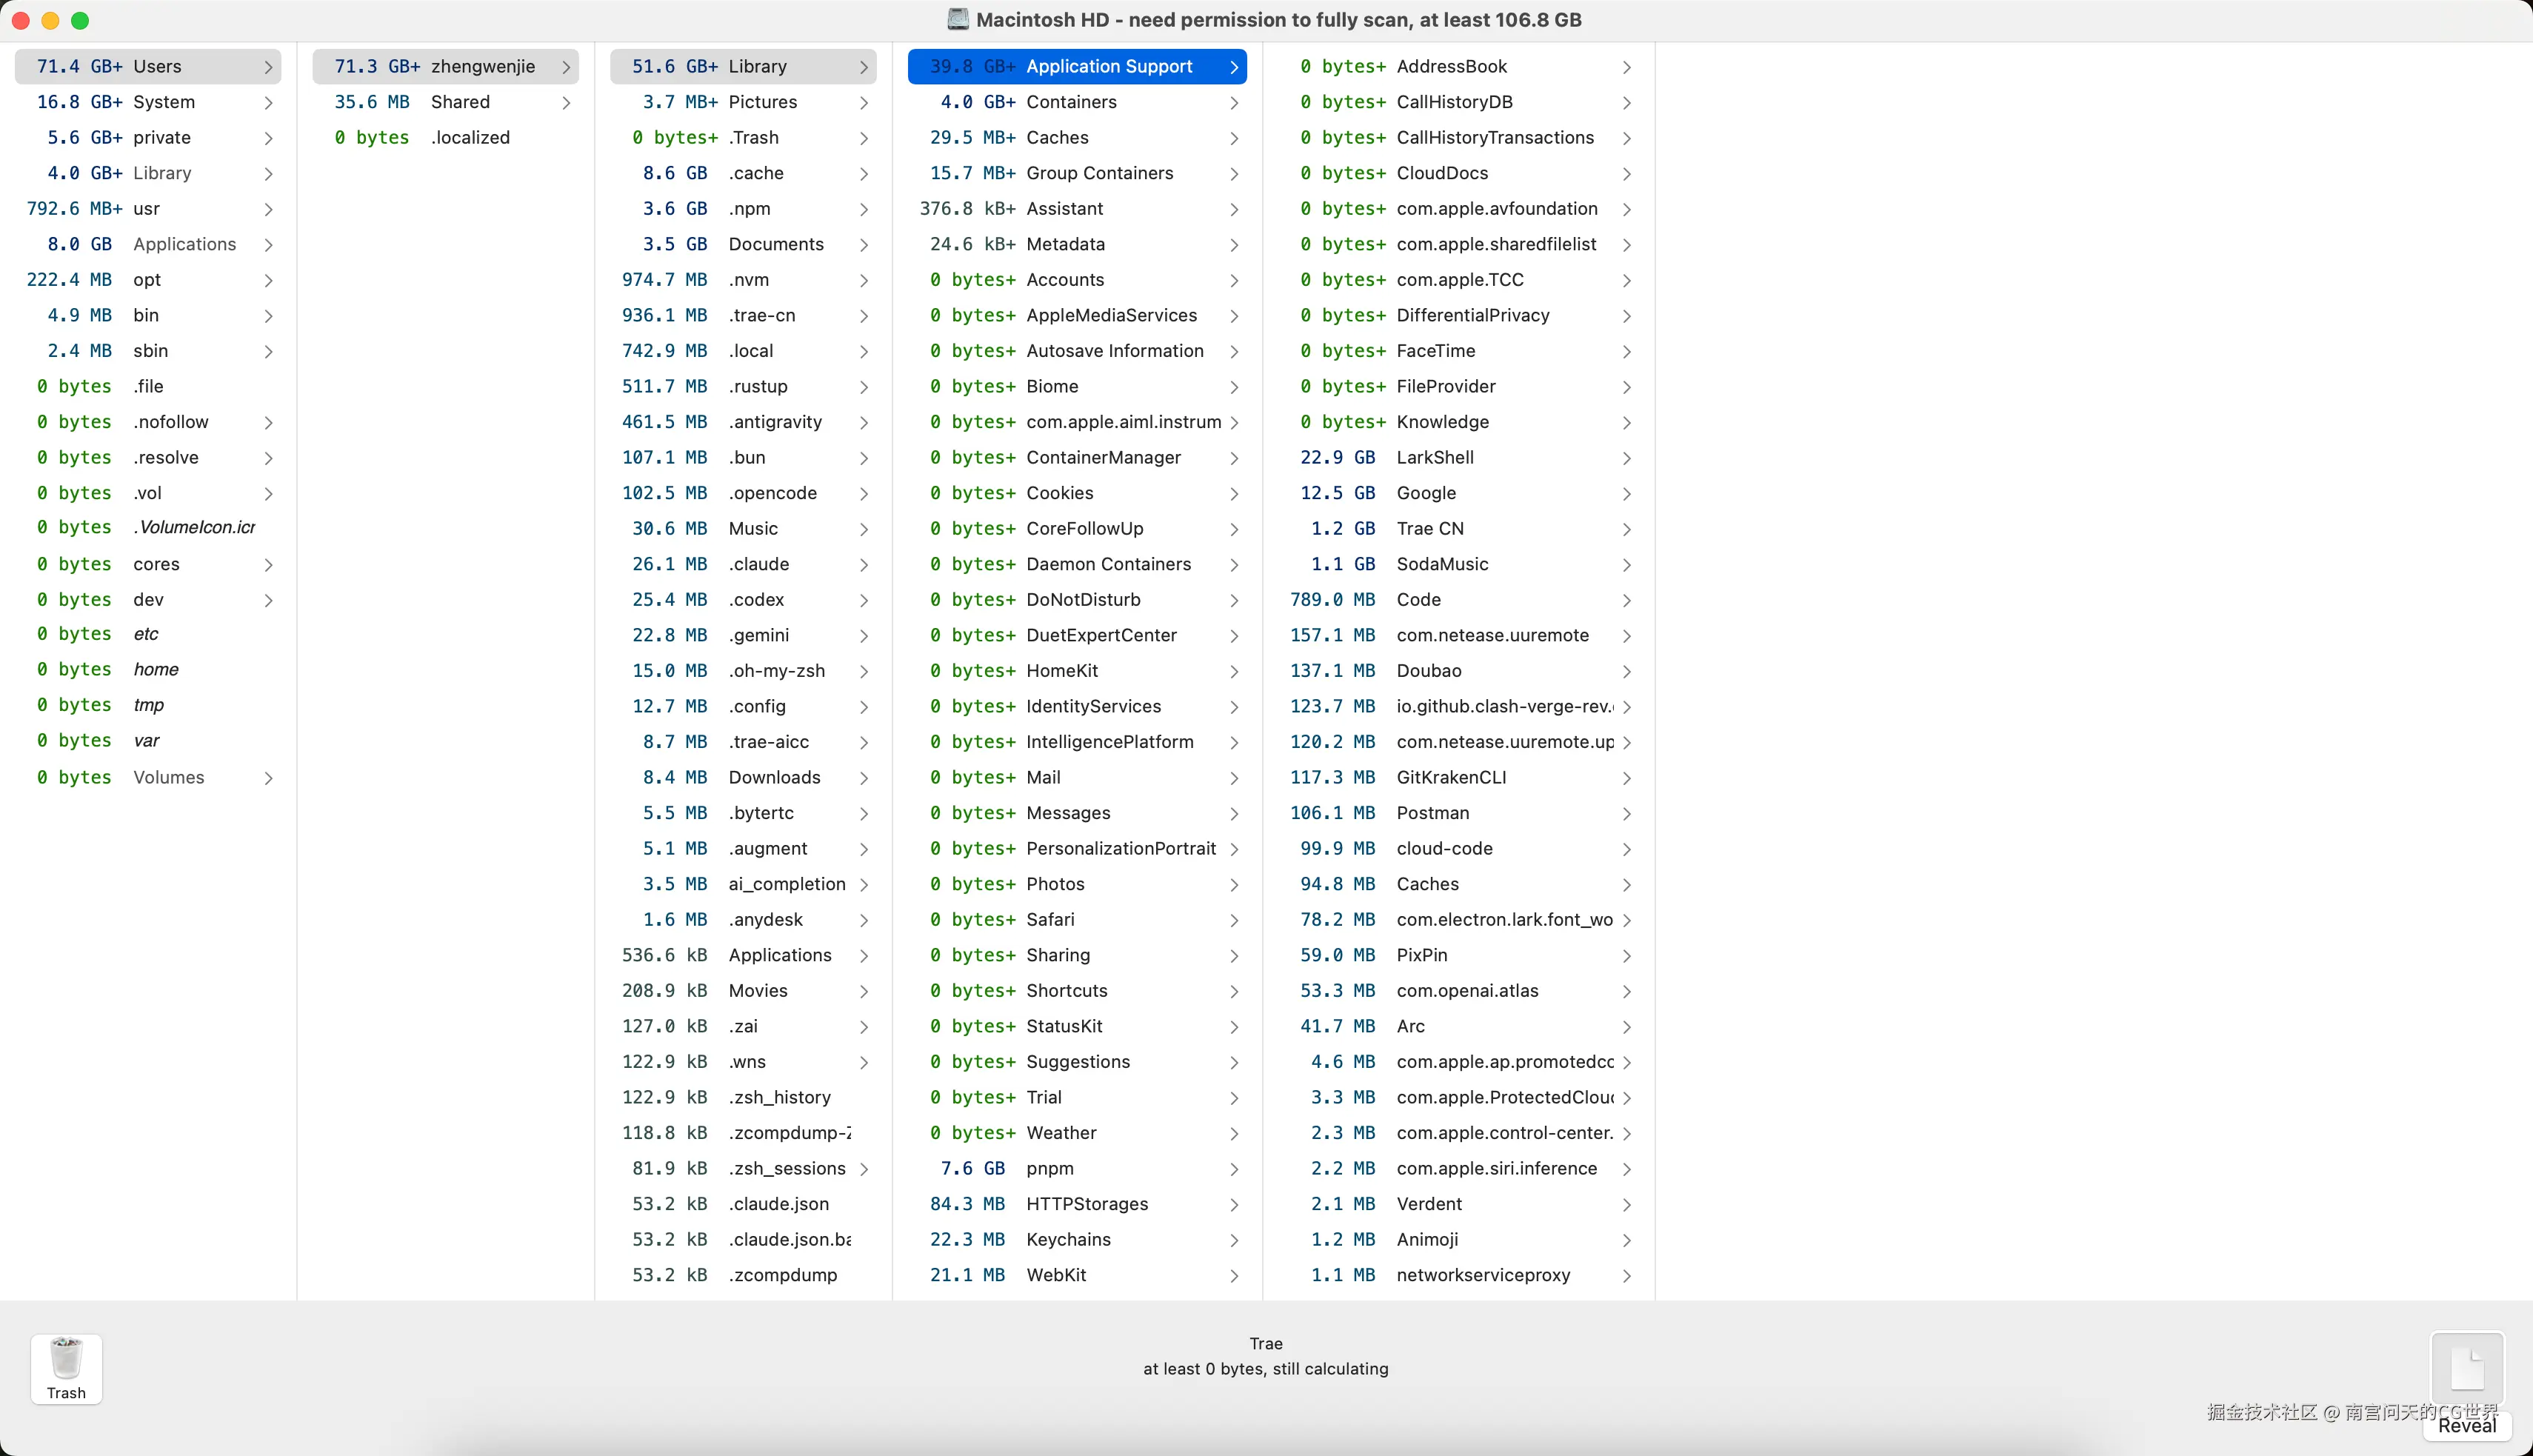The image size is (2533, 1456).
Task: Select the Trae CN folder
Action: tap(1430, 529)
